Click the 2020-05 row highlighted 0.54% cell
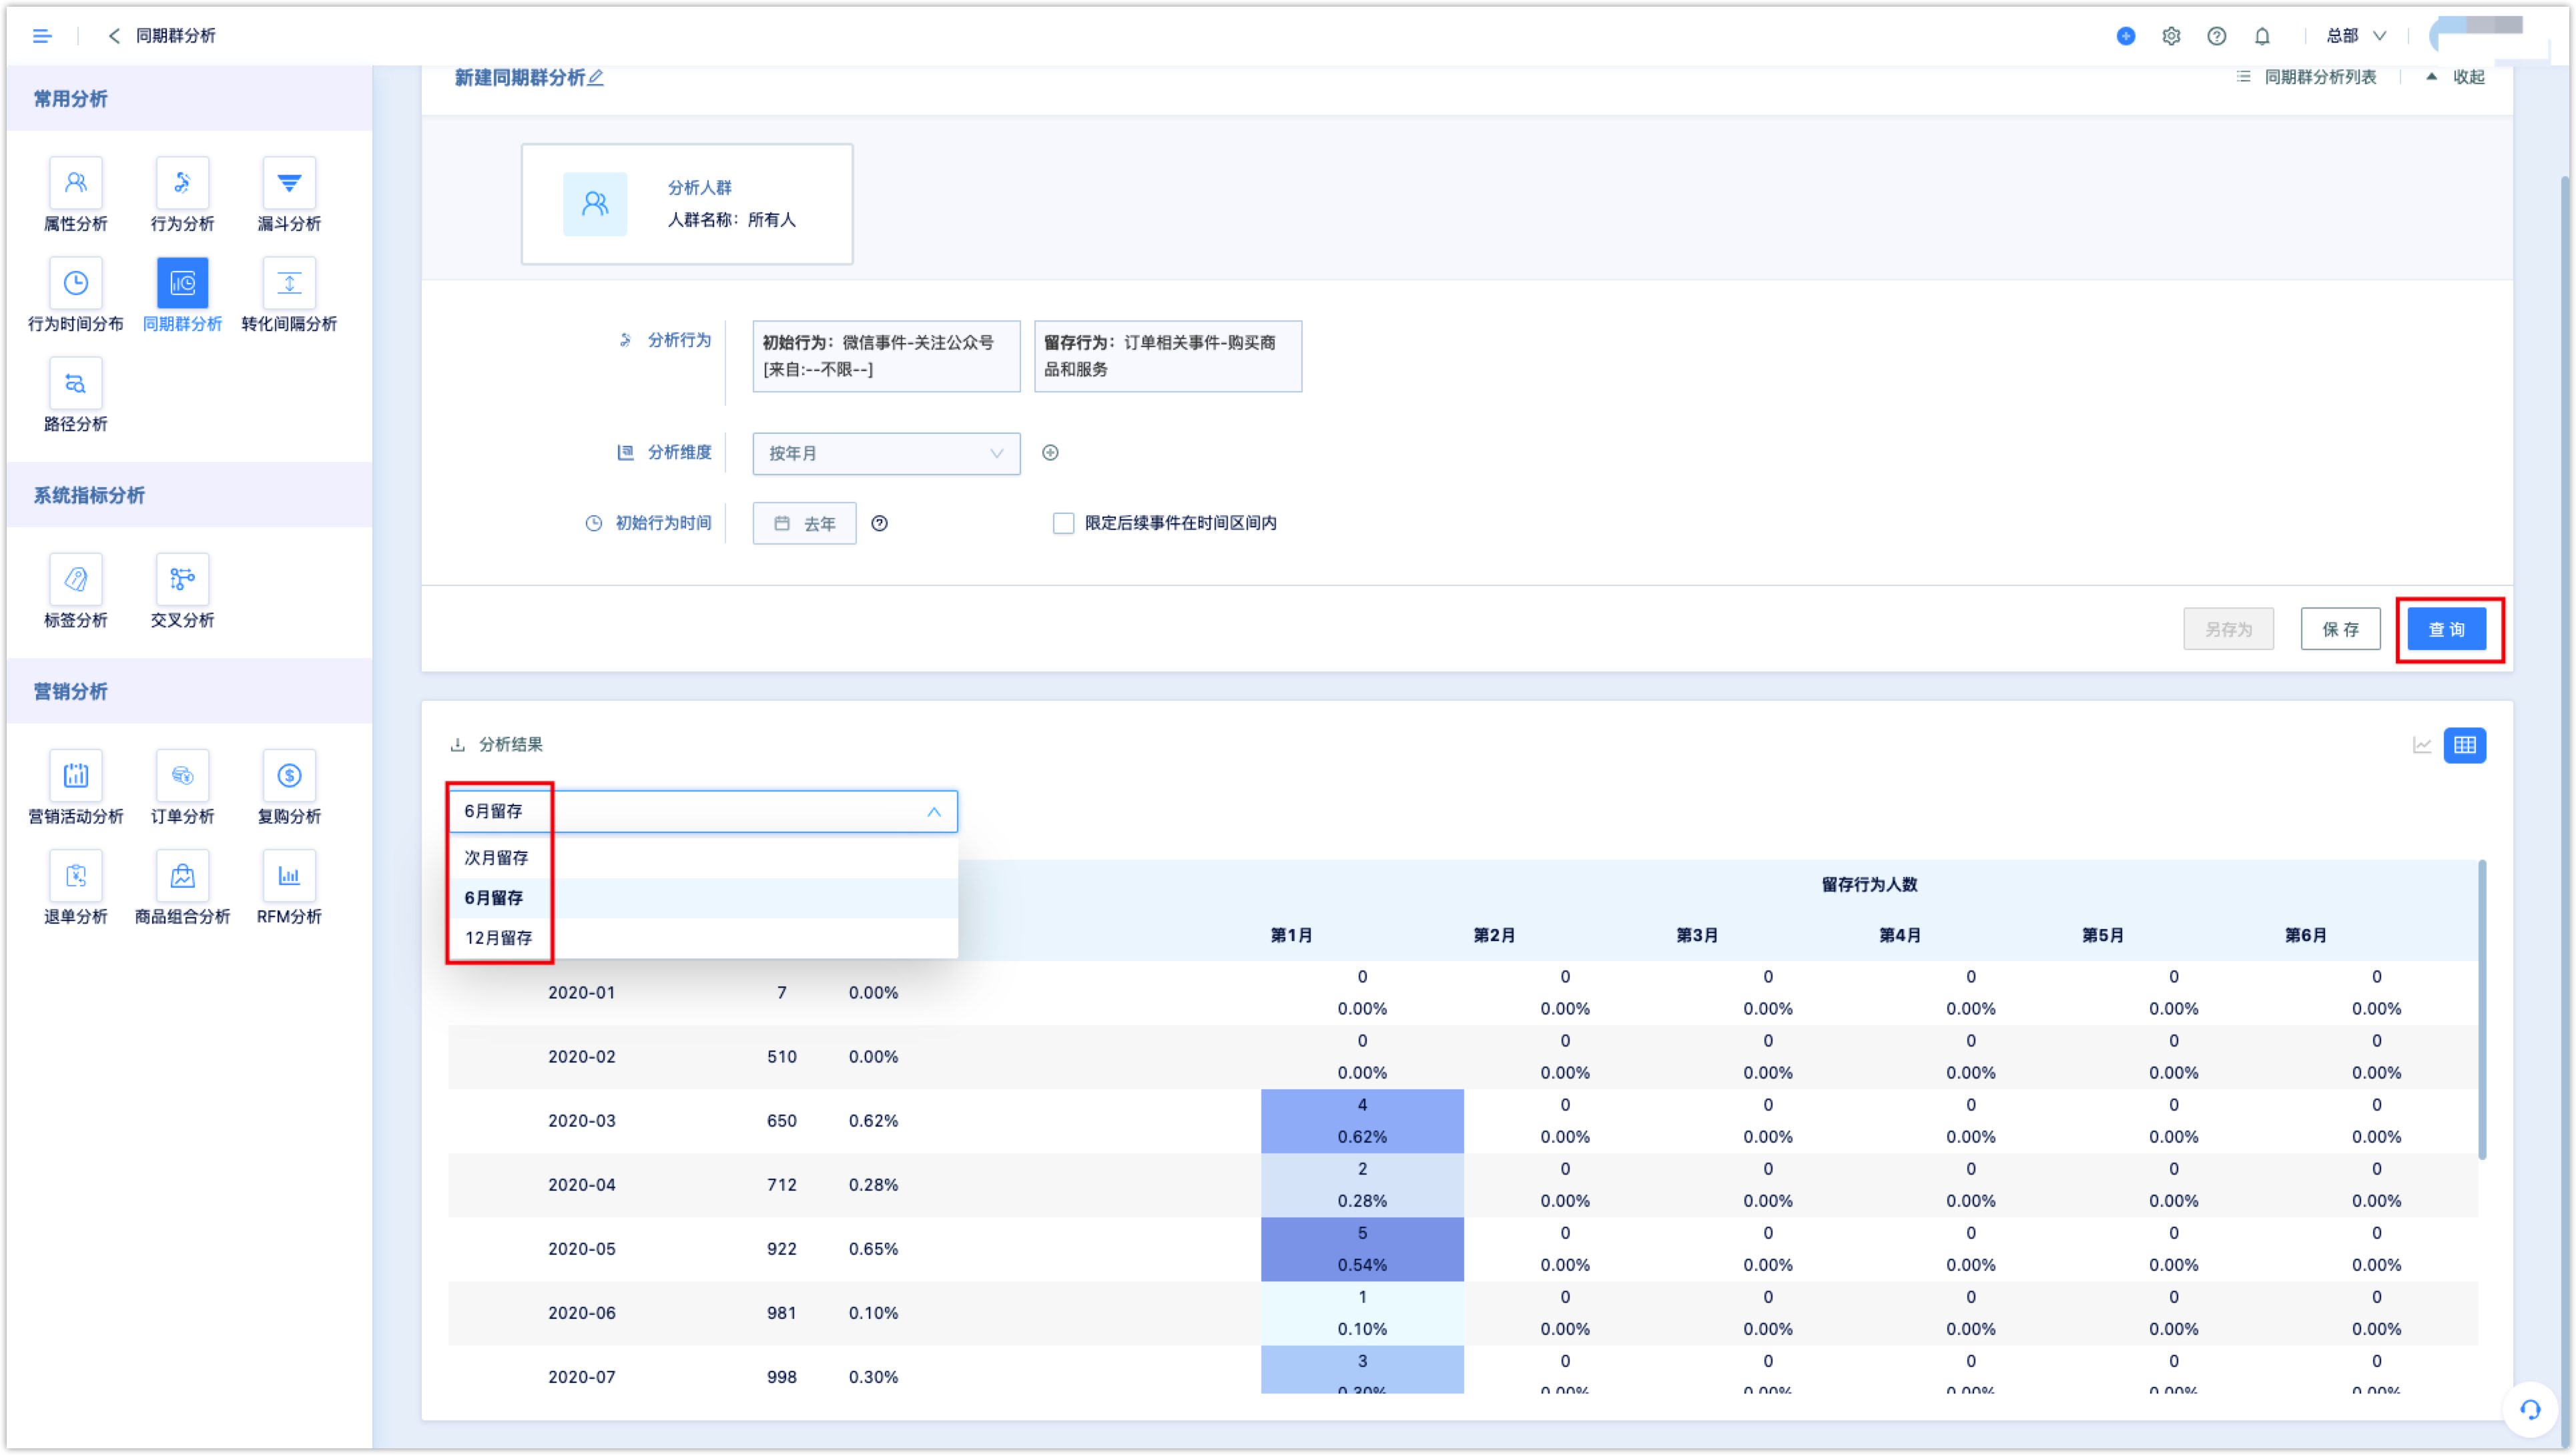Screen dimensions: 2576x1455 [1362, 1249]
